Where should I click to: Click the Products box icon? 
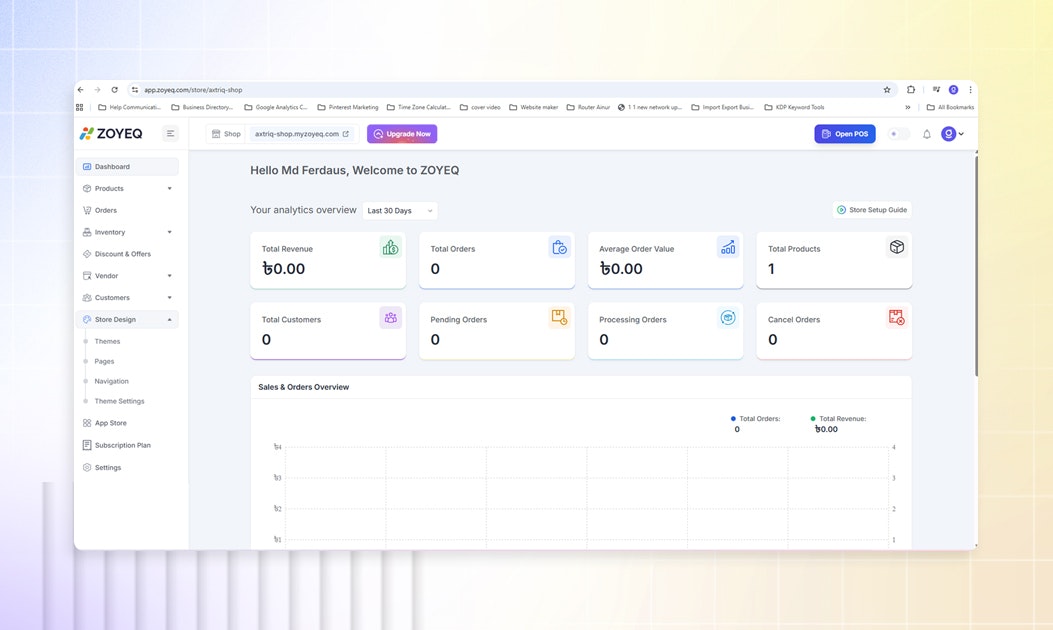87,189
